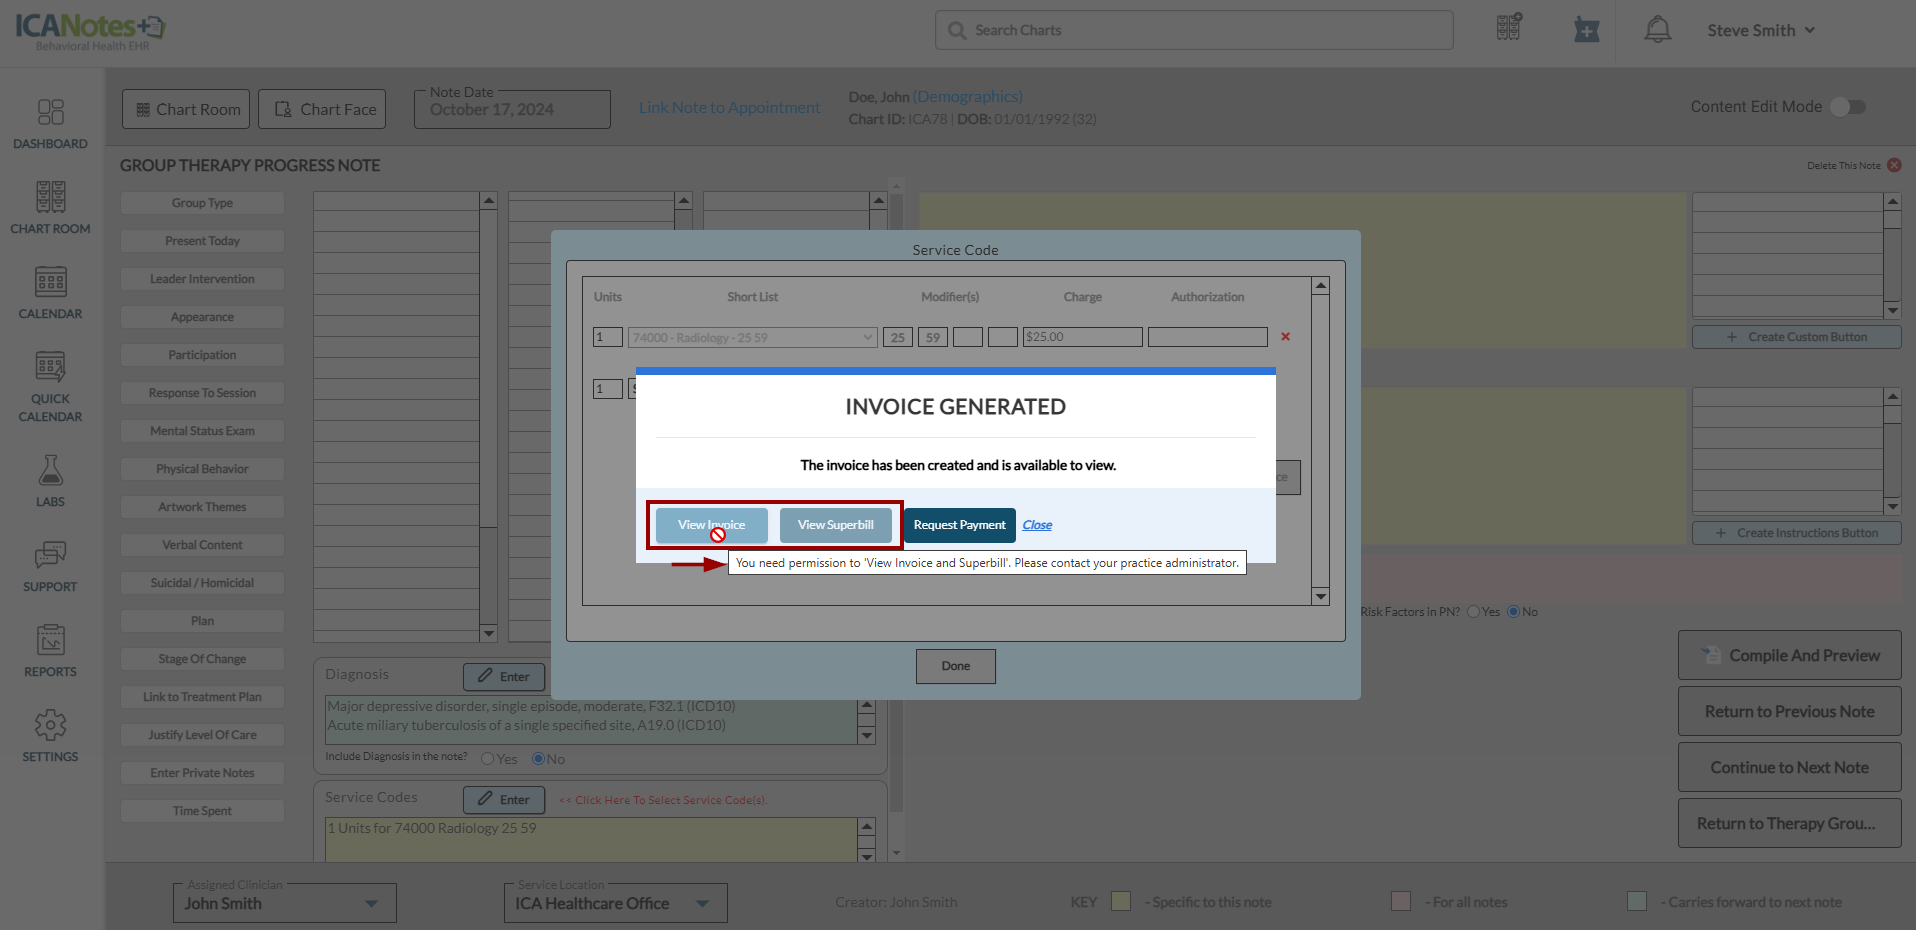Open the Quick Calendar icon
This screenshot has height=930, width=1916.
click(x=50, y=368)
